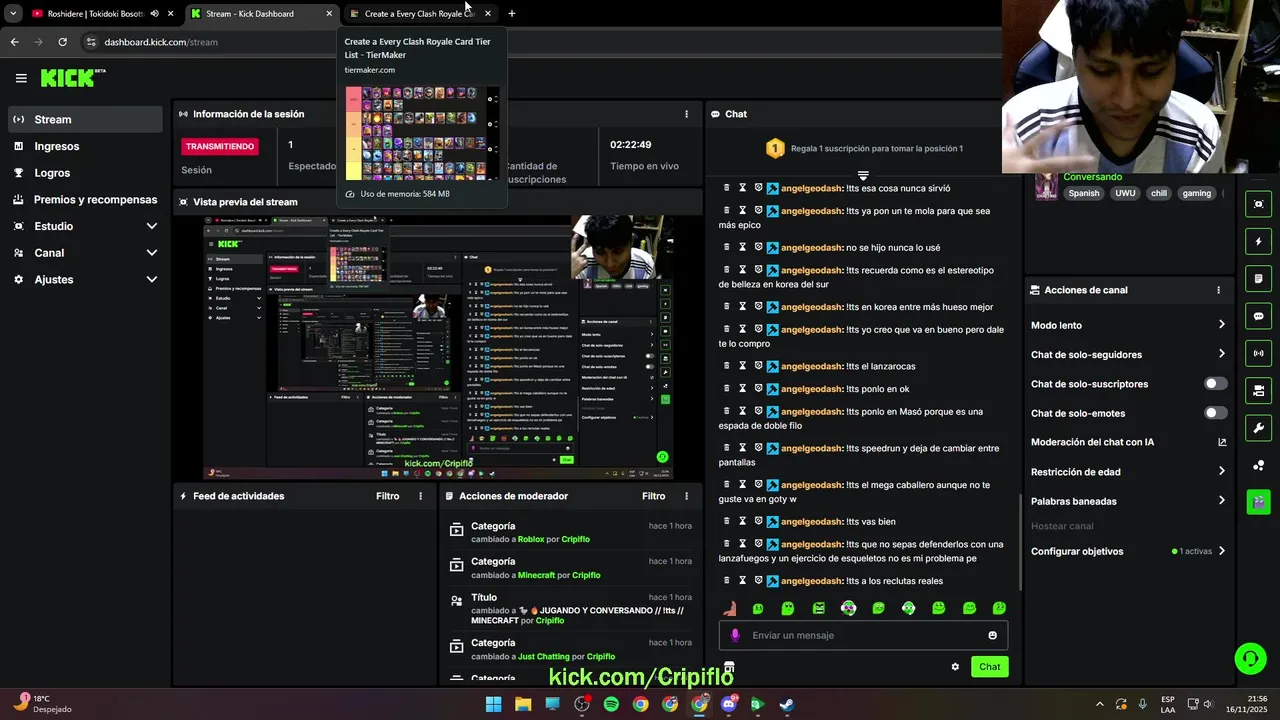The image size is (1280, 720).
Task: Open Steam from the taskbar
Action: tap(787, 704)
